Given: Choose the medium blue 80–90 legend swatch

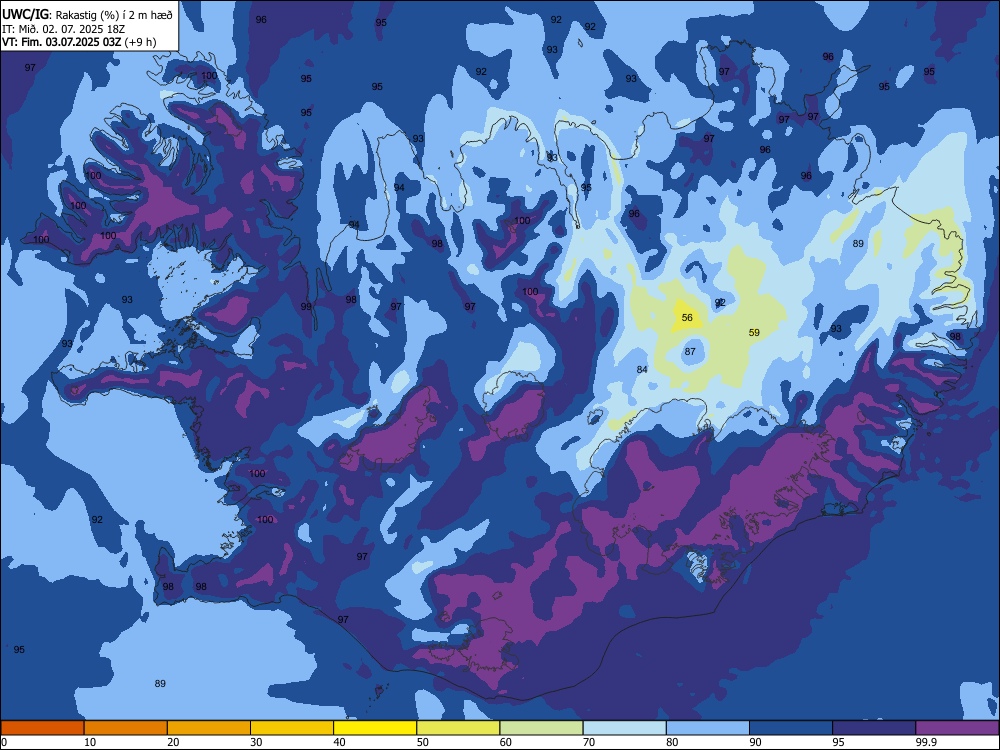Looking at the screenshot, I should pyautogui.click(x=708, y=728).
